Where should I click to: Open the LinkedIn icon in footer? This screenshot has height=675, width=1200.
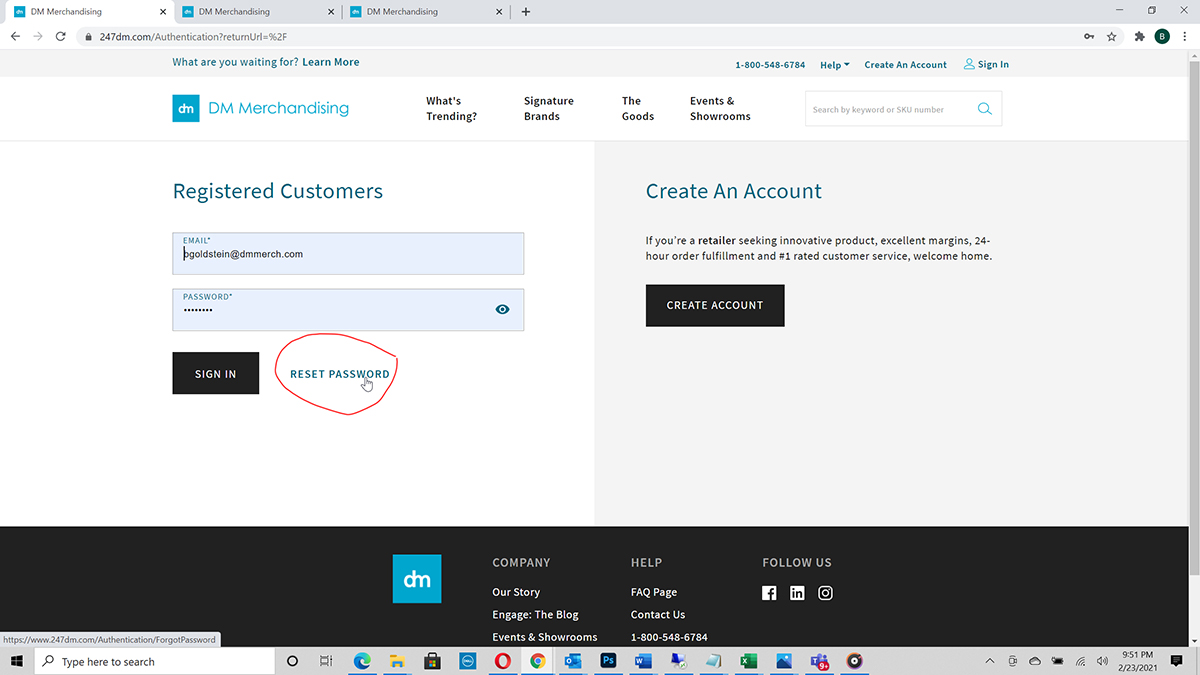pos(797,593)
